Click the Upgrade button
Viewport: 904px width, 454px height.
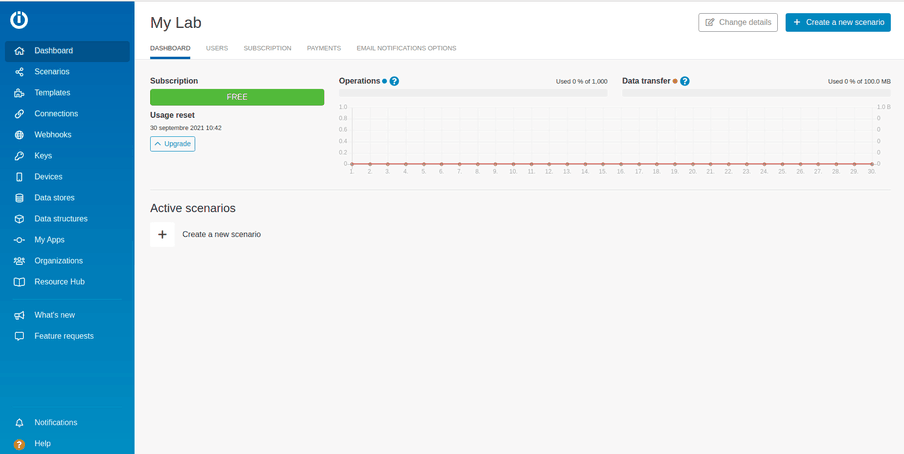coord(172,144)
